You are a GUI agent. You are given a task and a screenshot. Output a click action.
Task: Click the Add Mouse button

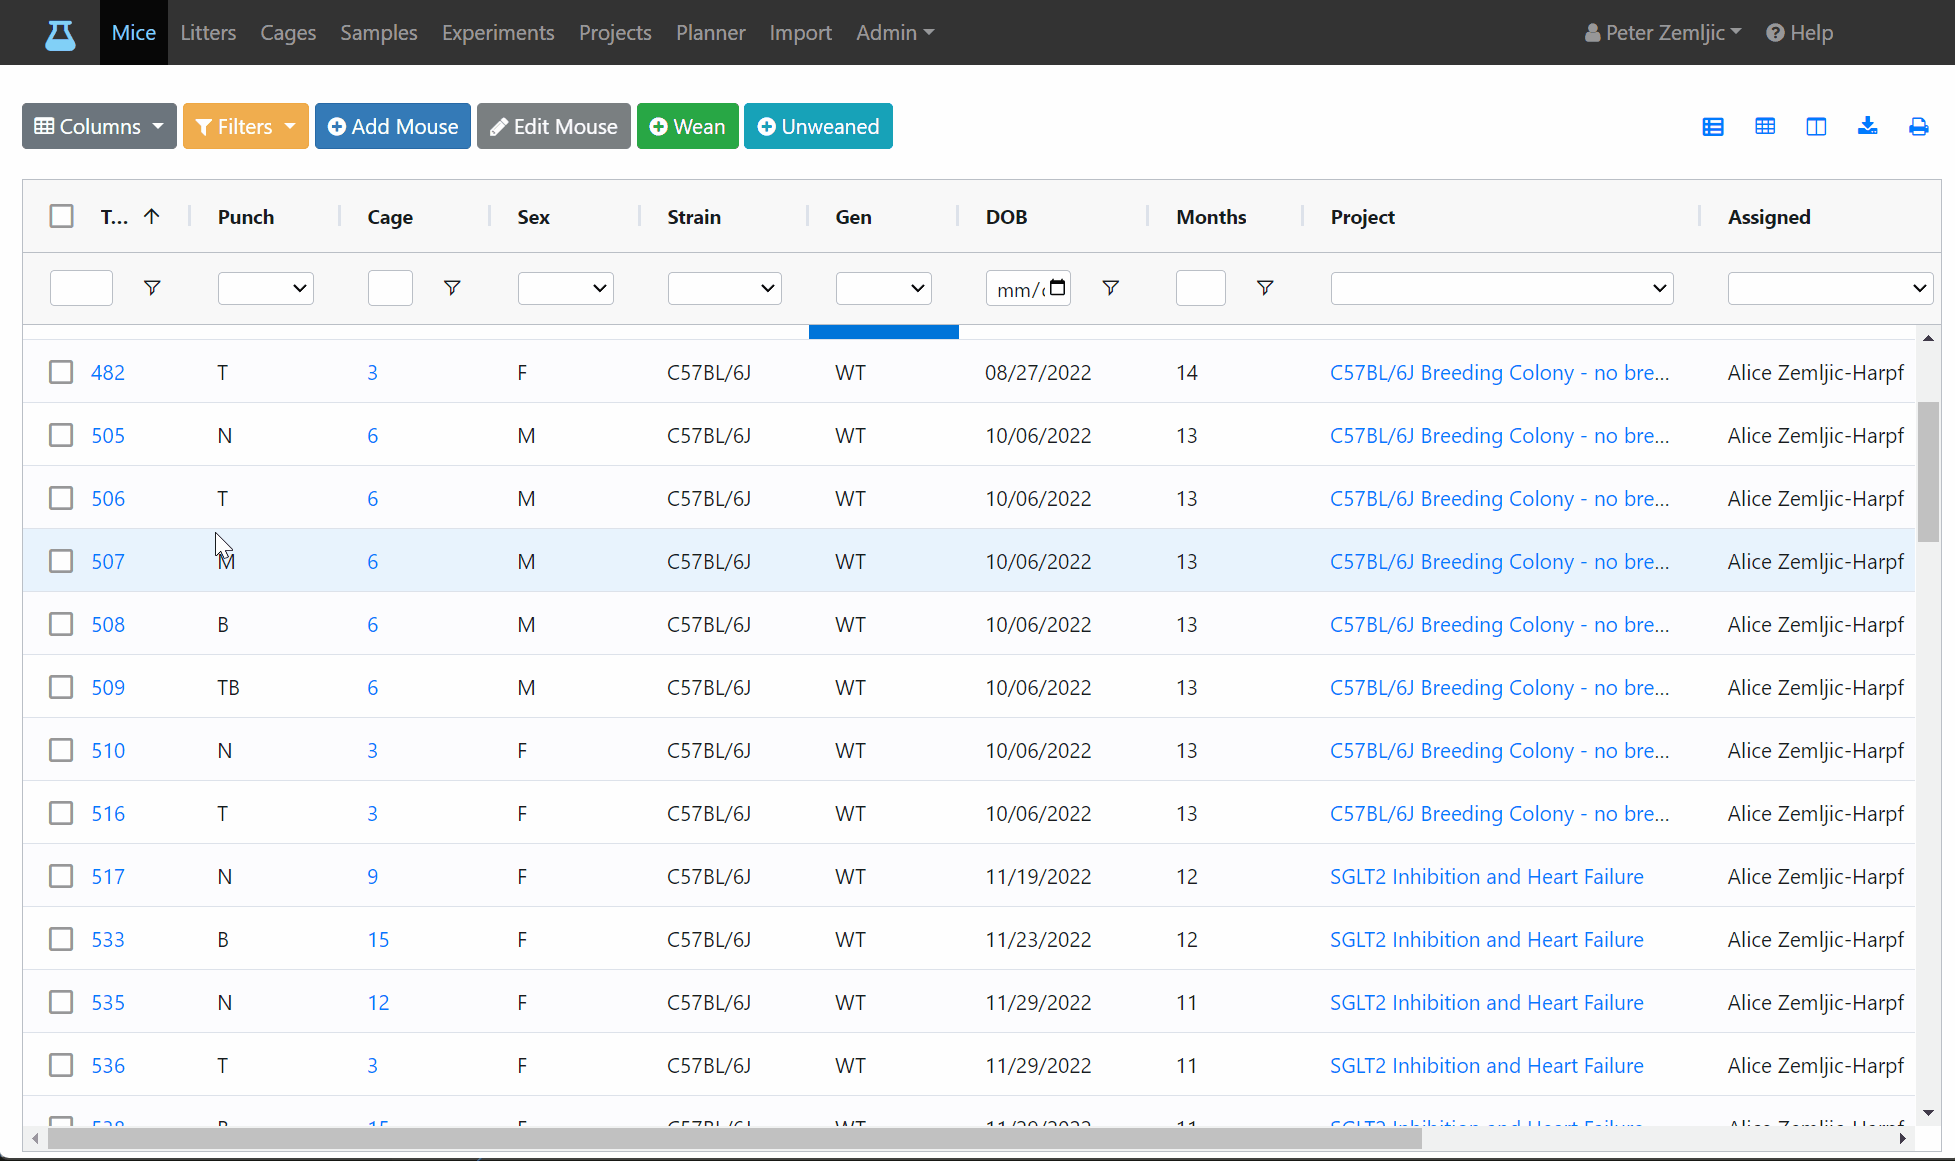(x=393, y=127)
